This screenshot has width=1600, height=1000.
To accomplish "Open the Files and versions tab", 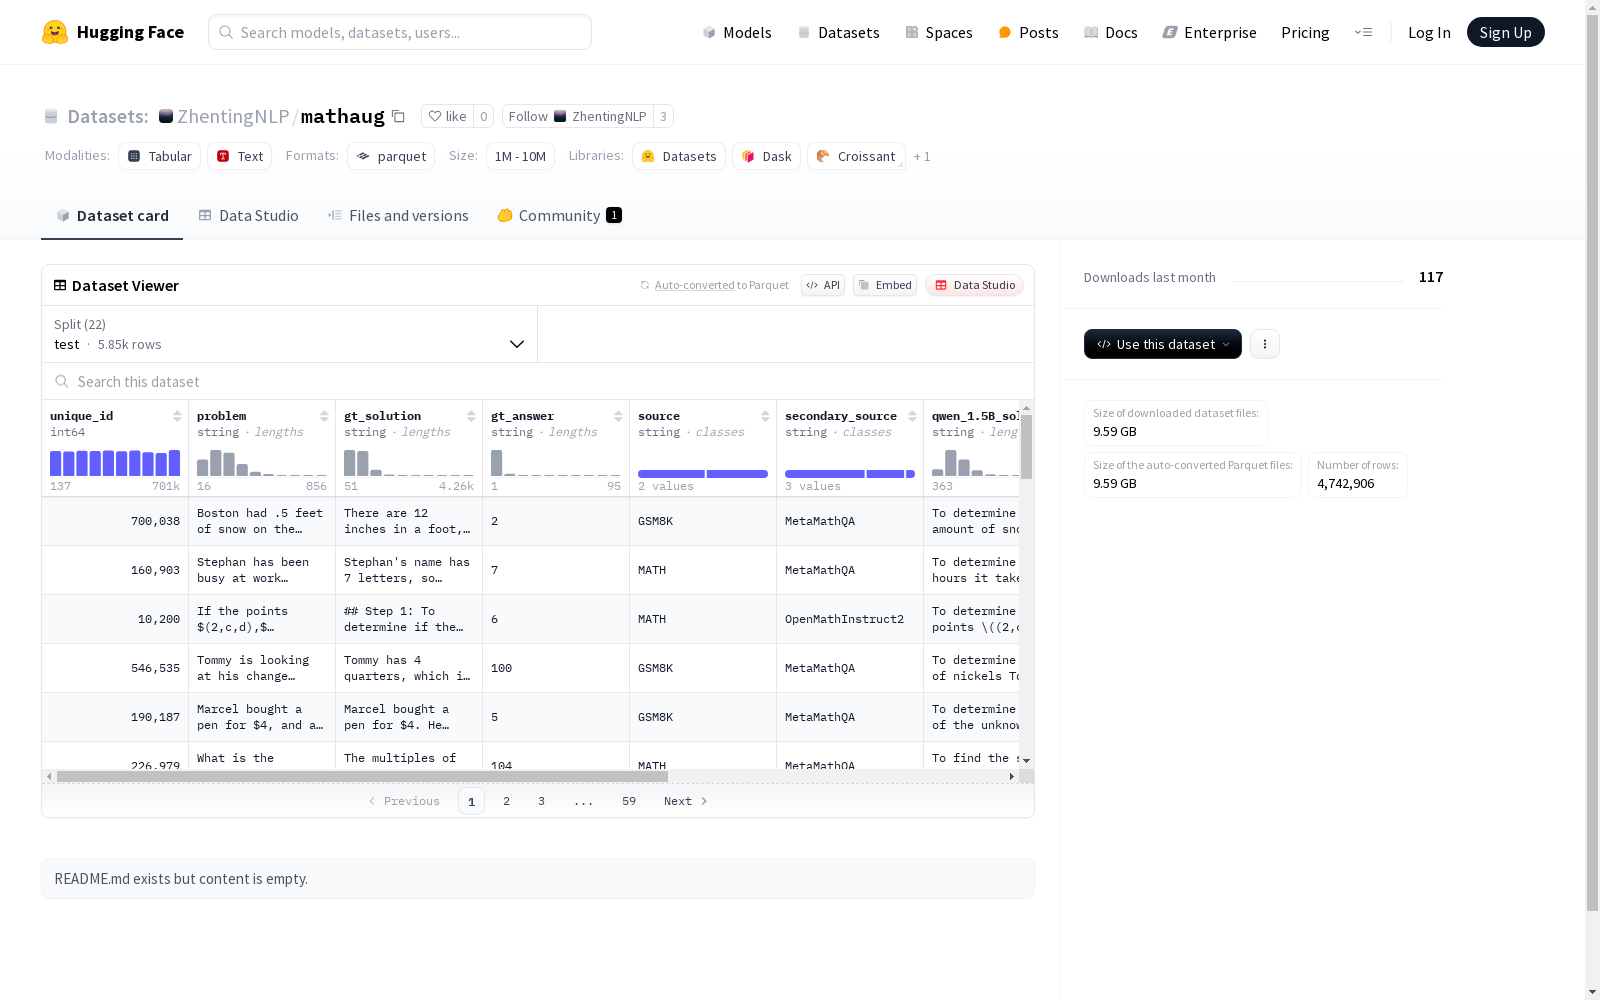I will click(x=398, y=216).
